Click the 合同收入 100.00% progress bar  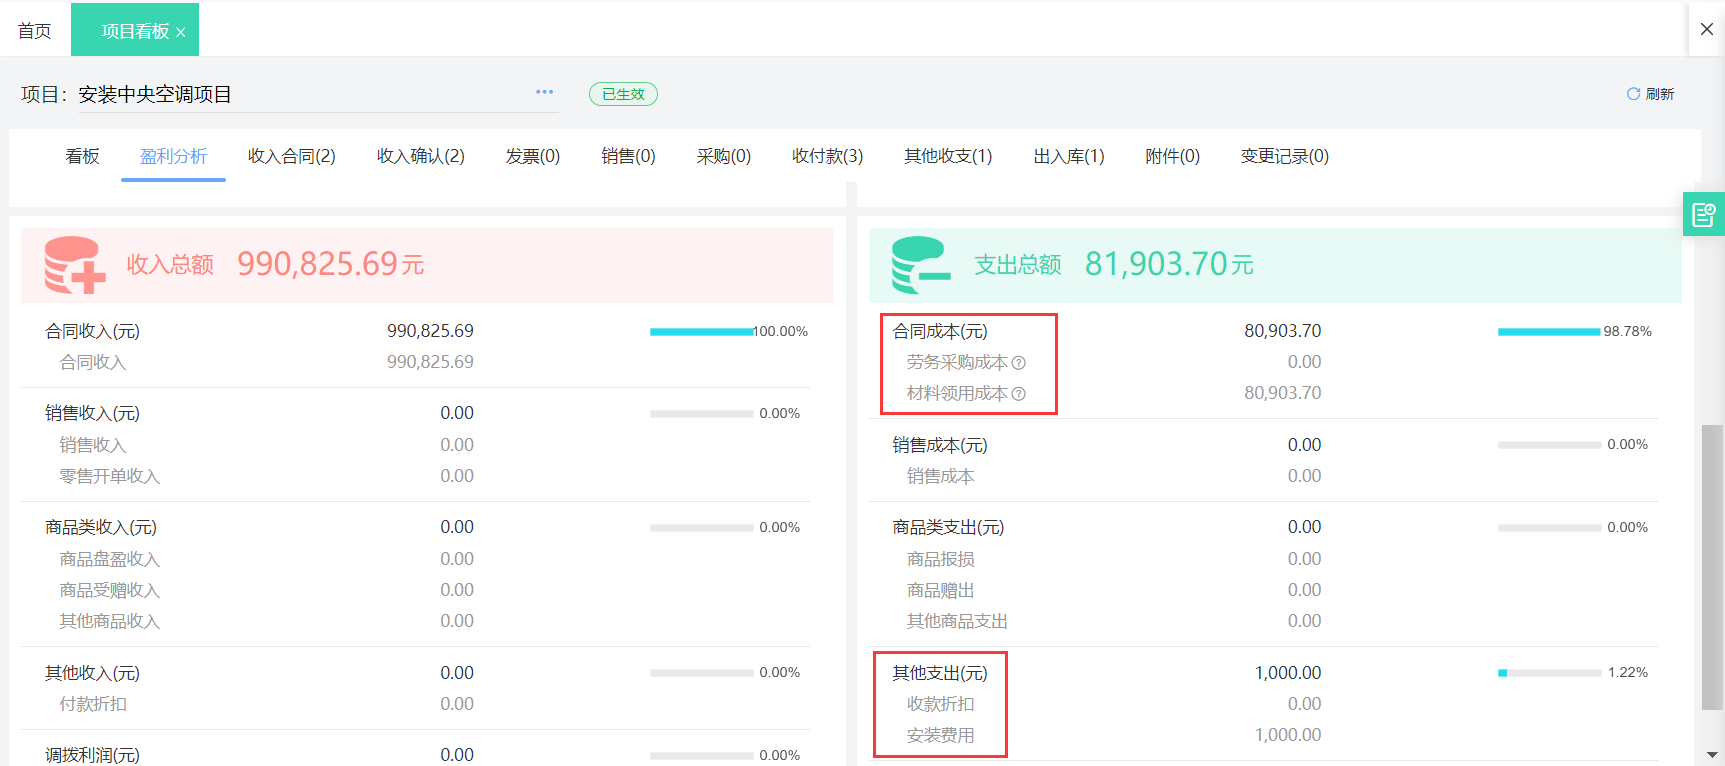700,332
